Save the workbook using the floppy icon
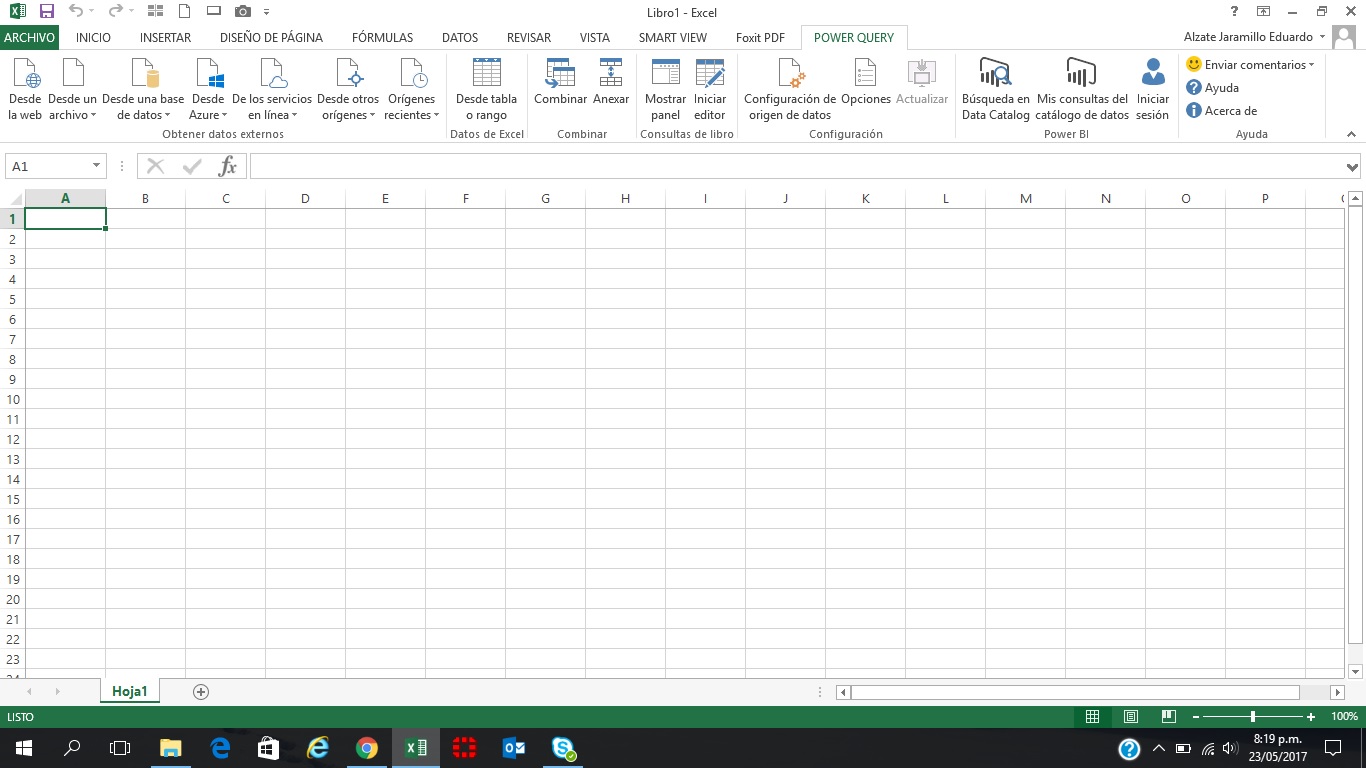1366x768 pixels. tap(47, 12)
